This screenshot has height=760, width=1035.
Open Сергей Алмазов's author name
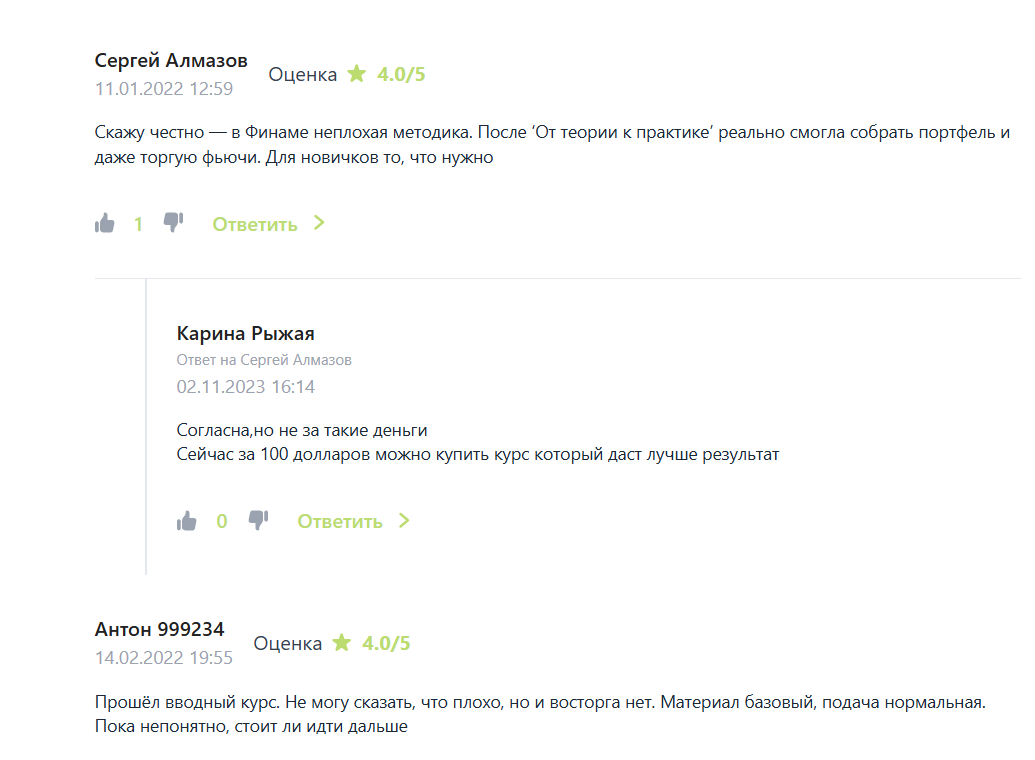[171, 61]
